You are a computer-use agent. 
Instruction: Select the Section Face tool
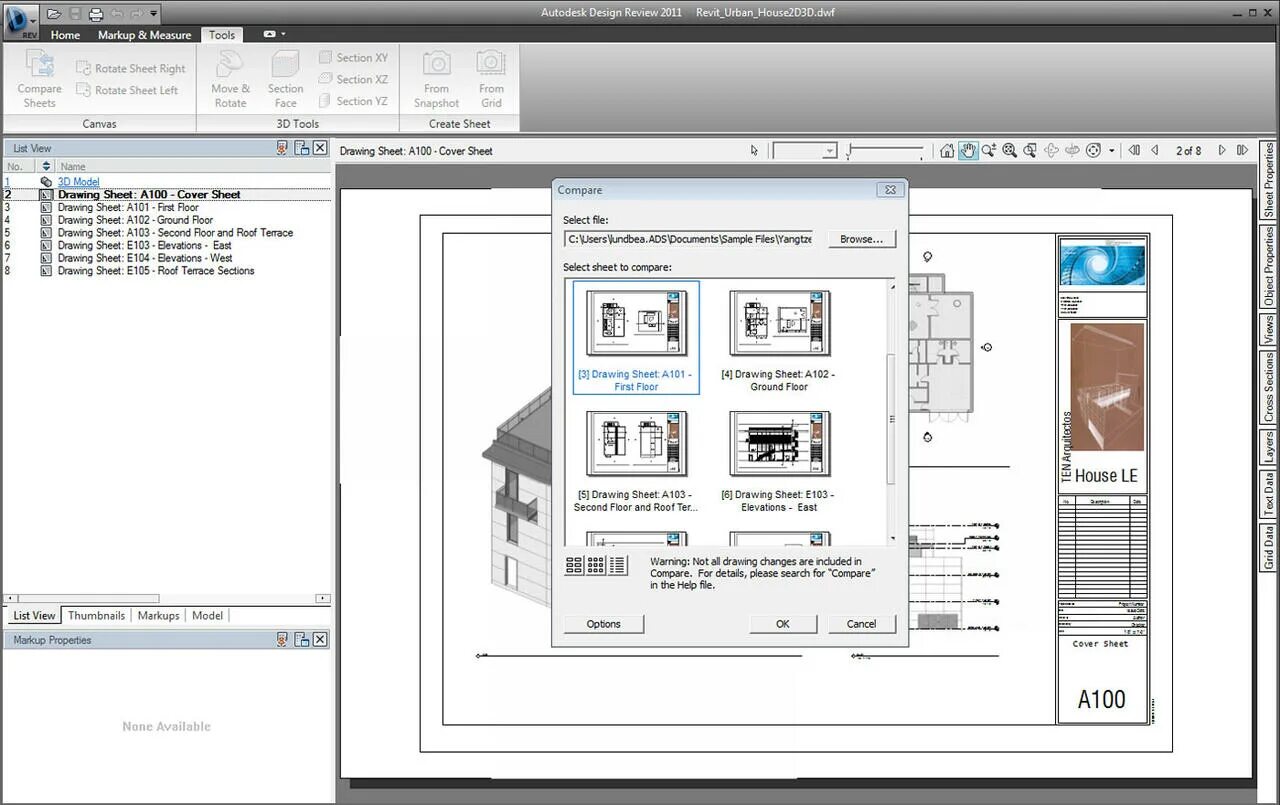(x=286, y=79)
